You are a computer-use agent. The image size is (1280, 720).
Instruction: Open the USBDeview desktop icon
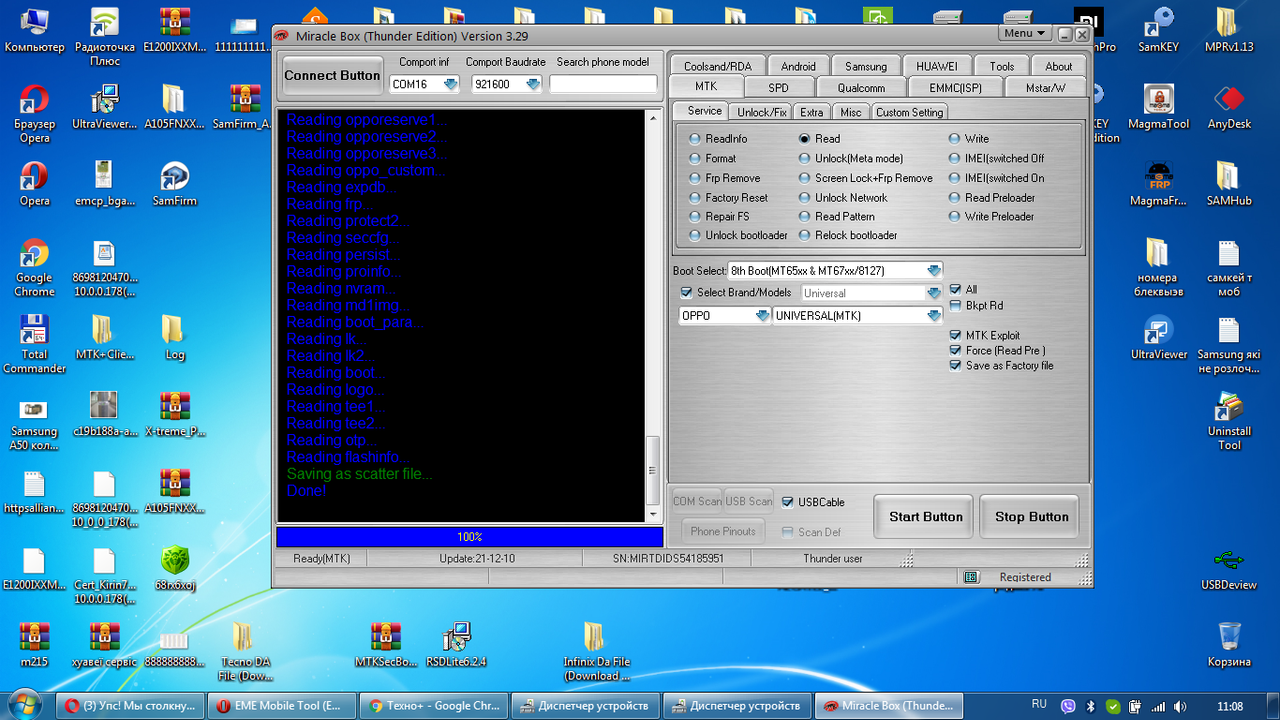[1229, 568]
